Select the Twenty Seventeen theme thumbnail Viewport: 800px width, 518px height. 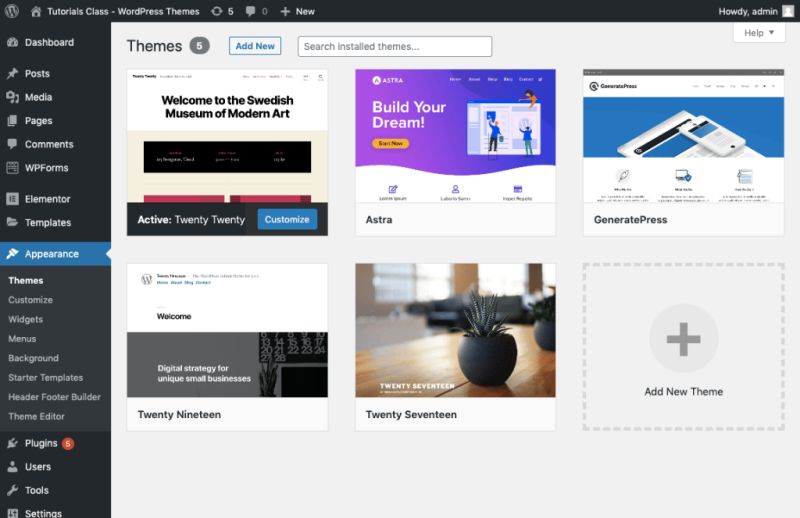[455, 330]
